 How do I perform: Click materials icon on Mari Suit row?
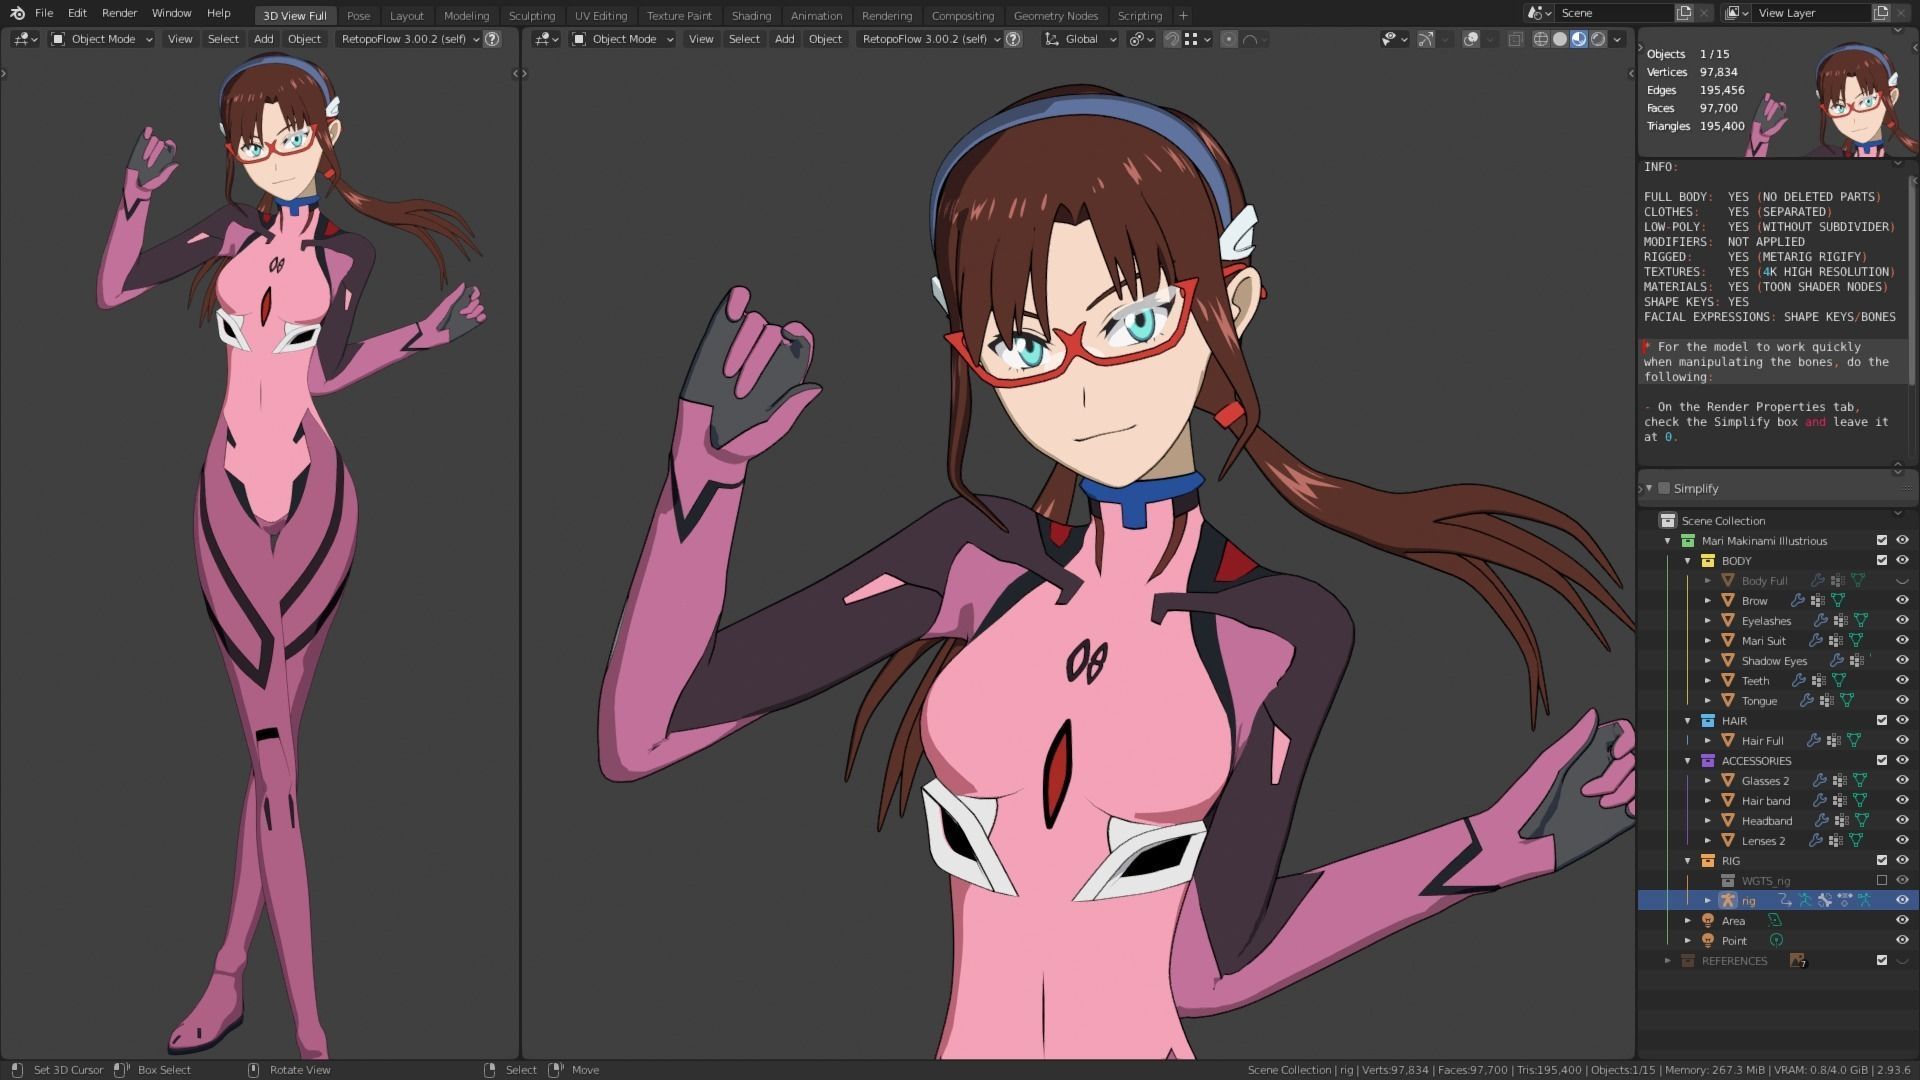[x=1836, y=641]
